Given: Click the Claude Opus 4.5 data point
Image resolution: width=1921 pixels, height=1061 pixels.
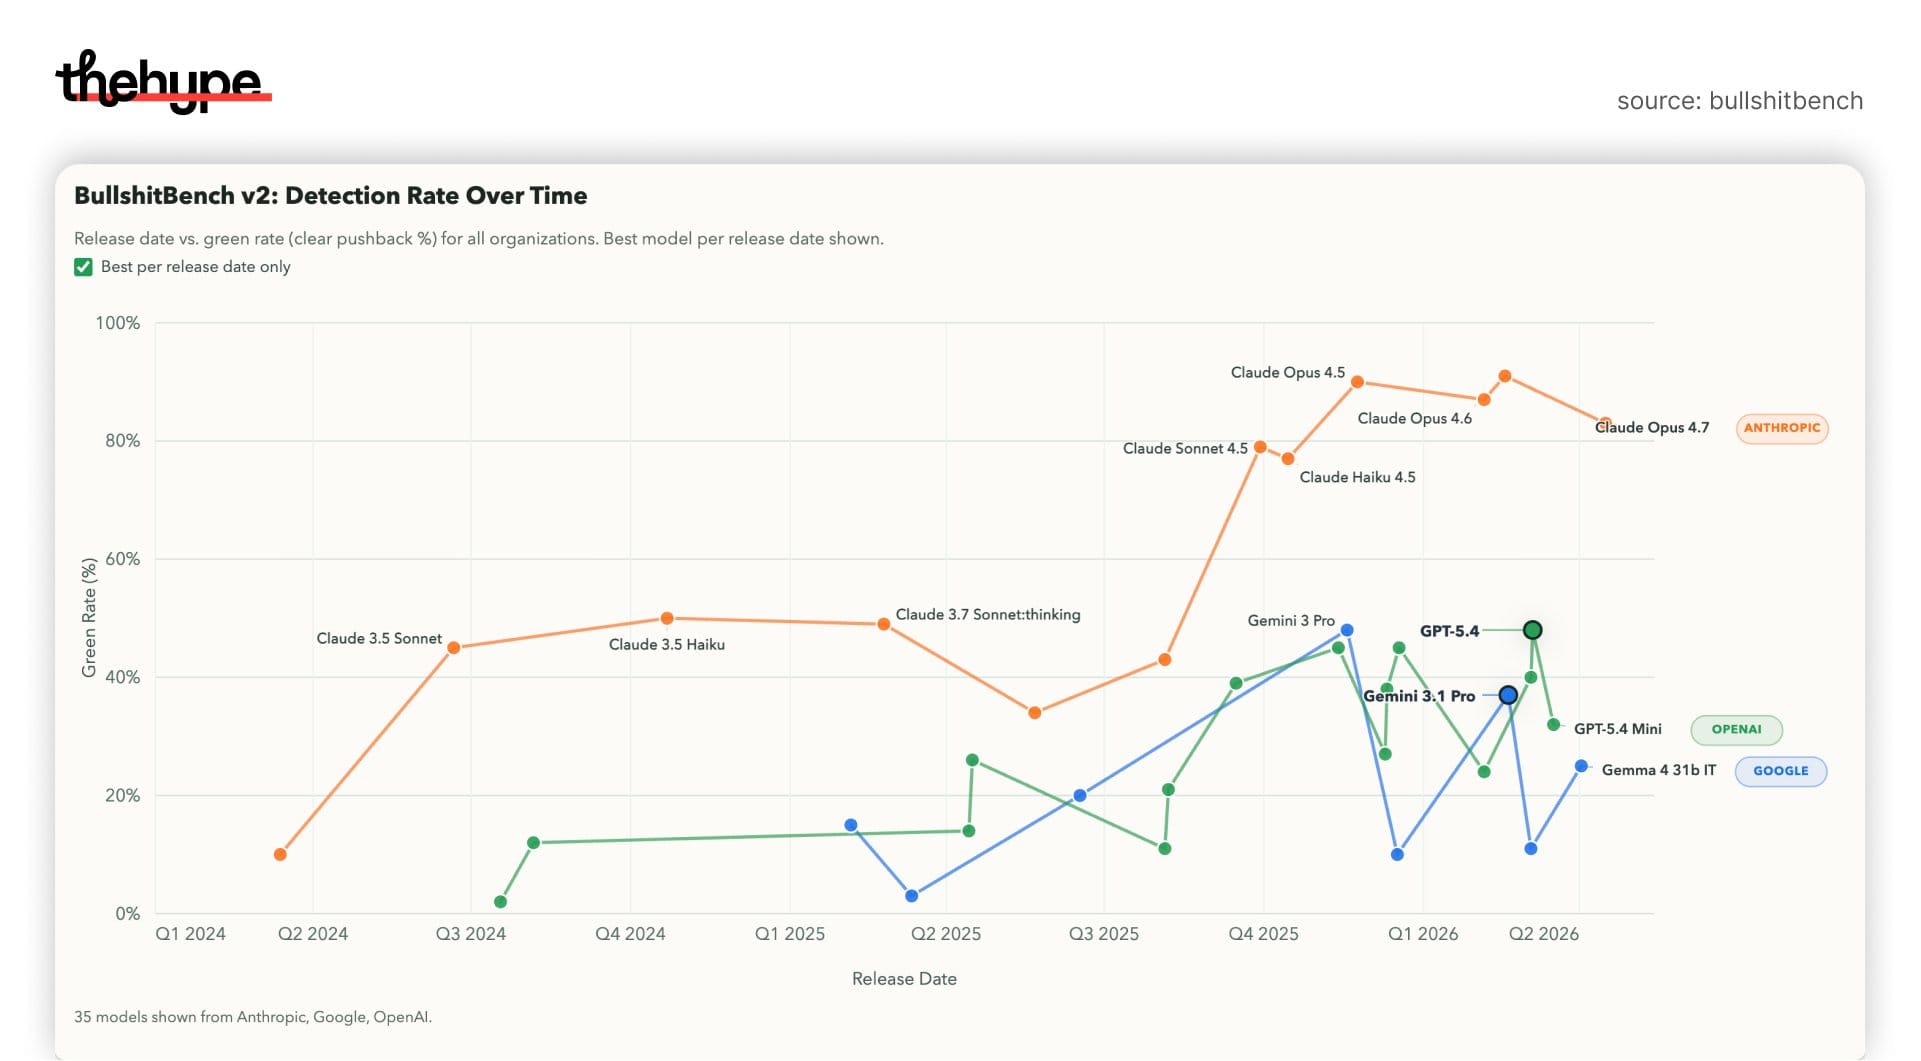Looking at the screenshot, I should coord(1357,382).
